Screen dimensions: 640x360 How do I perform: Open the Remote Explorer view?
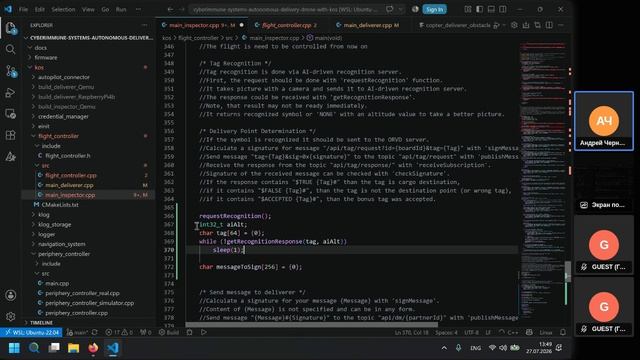[11, 114]
